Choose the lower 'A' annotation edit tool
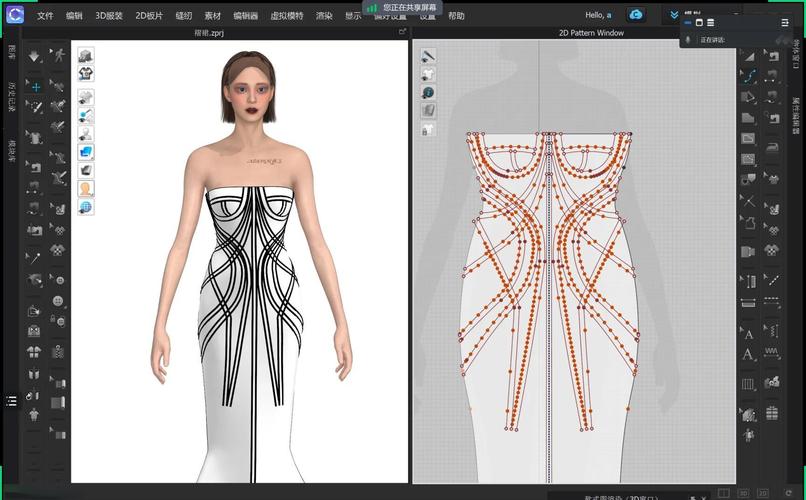 748,354
